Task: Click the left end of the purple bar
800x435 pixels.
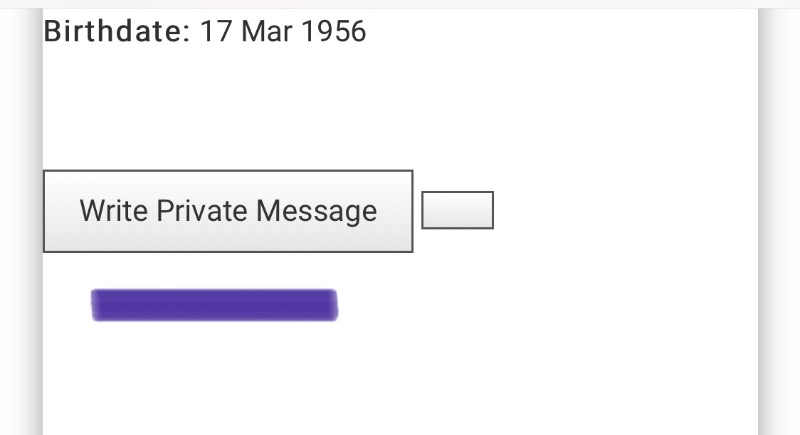Action: click(98, 305)
